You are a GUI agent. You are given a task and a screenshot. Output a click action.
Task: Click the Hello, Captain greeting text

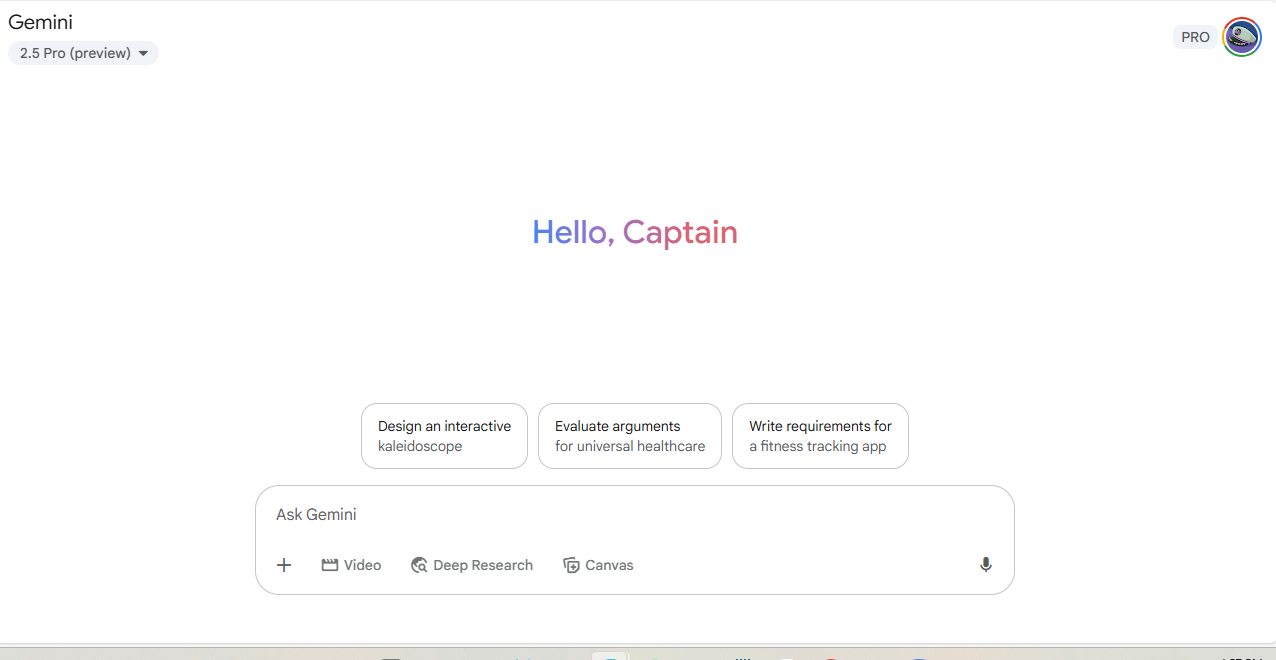pos(635,232)
